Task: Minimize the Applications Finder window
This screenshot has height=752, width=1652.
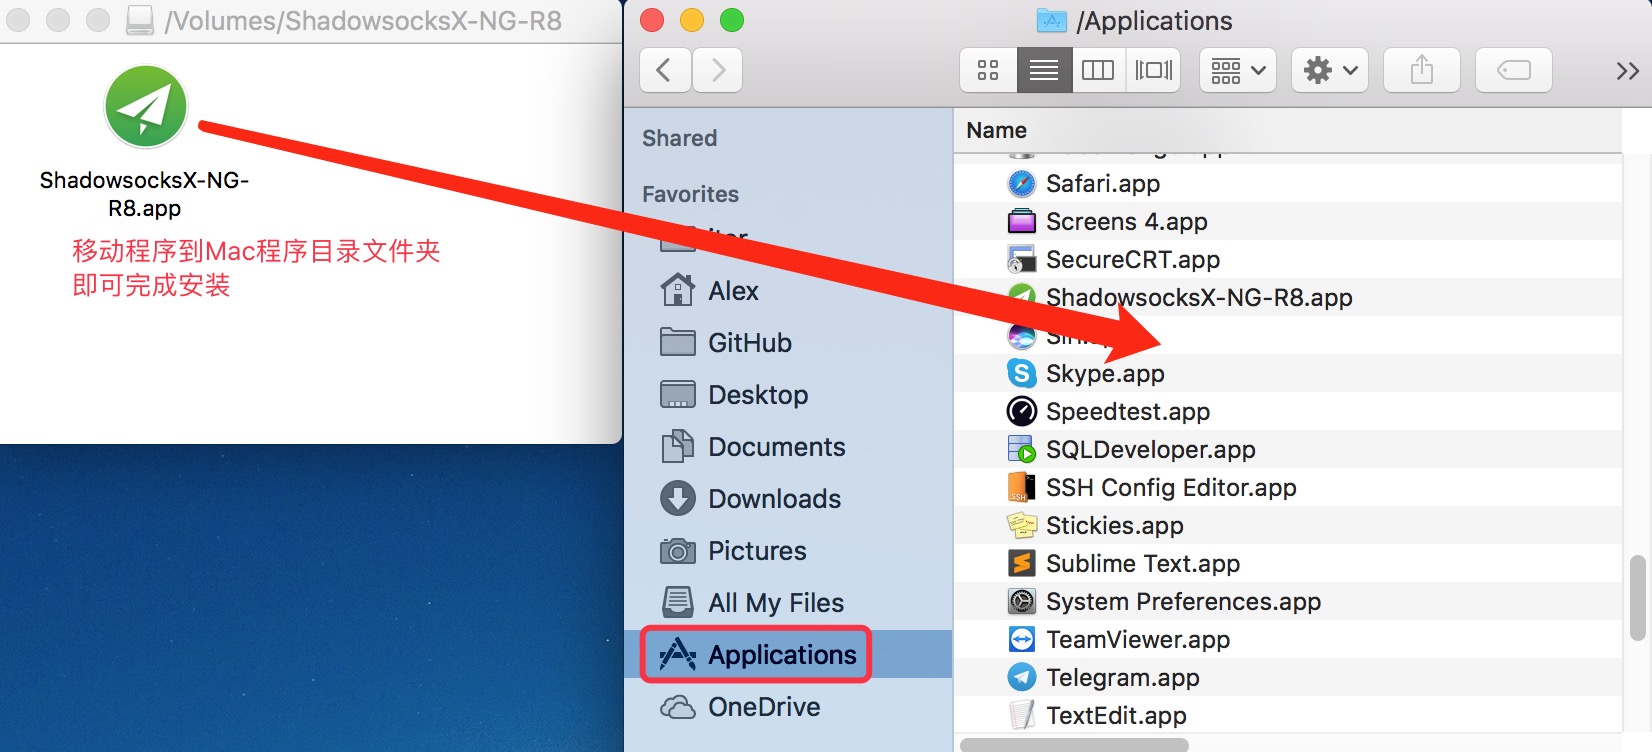Action: click(x=692, y=20)
